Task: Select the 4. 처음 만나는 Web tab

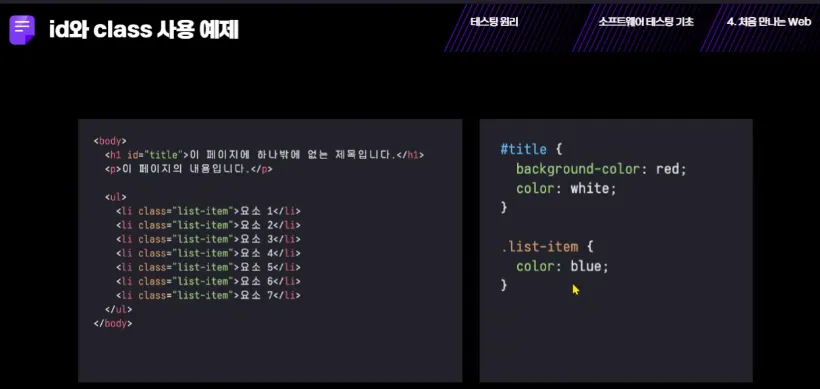Action: [x=769, y=22]
